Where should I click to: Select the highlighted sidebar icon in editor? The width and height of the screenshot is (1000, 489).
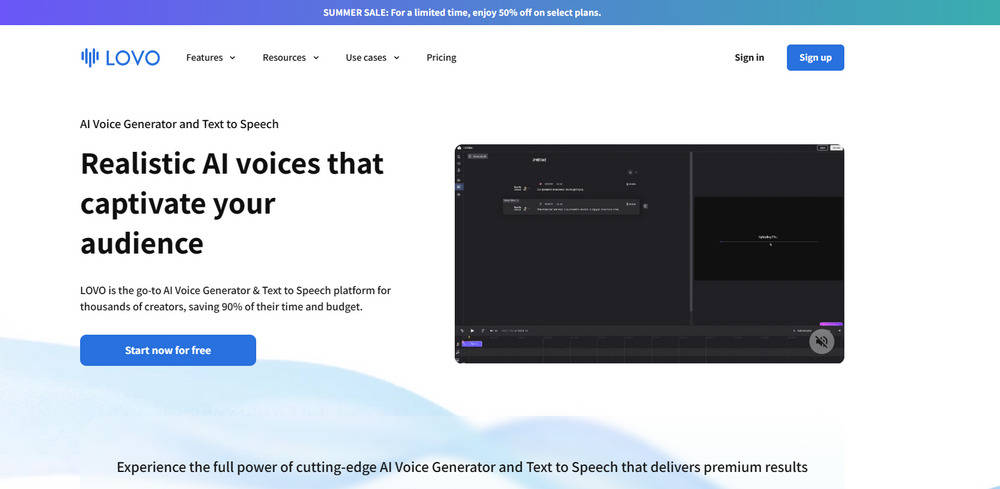tap(460, 187)
